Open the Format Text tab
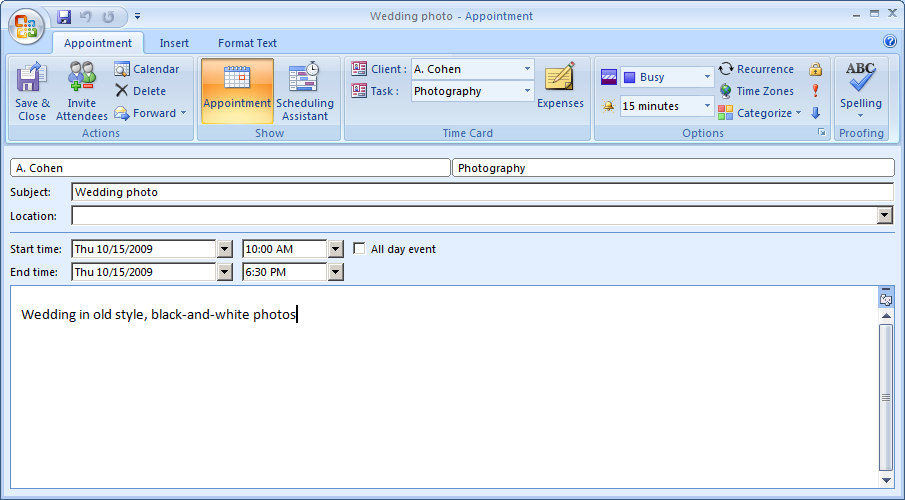Viewport: 905px width, 500px height. (247, 43)
